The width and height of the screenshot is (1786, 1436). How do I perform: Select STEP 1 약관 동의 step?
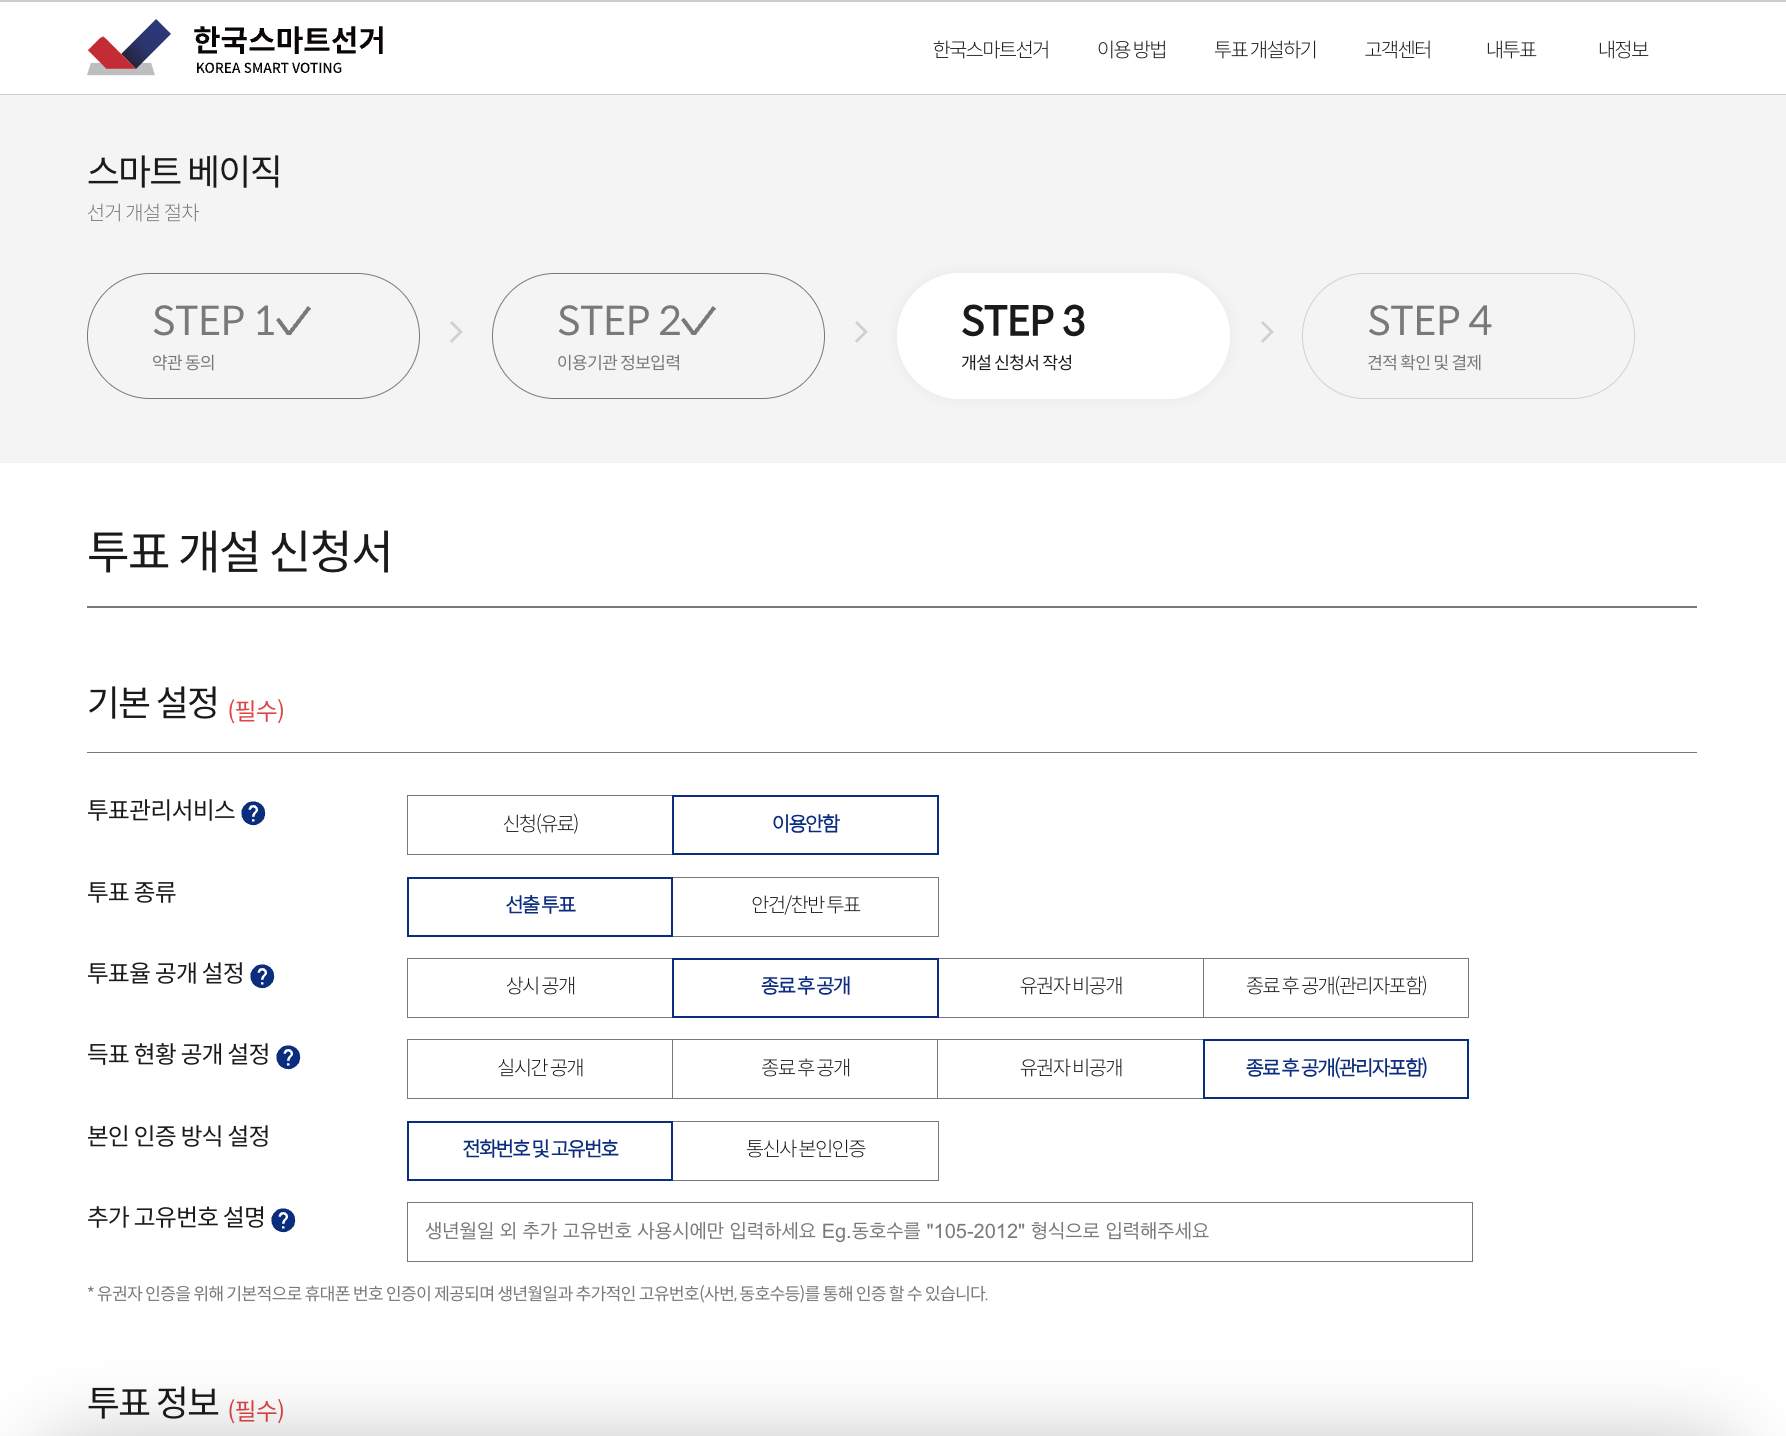tap(253, 336)
